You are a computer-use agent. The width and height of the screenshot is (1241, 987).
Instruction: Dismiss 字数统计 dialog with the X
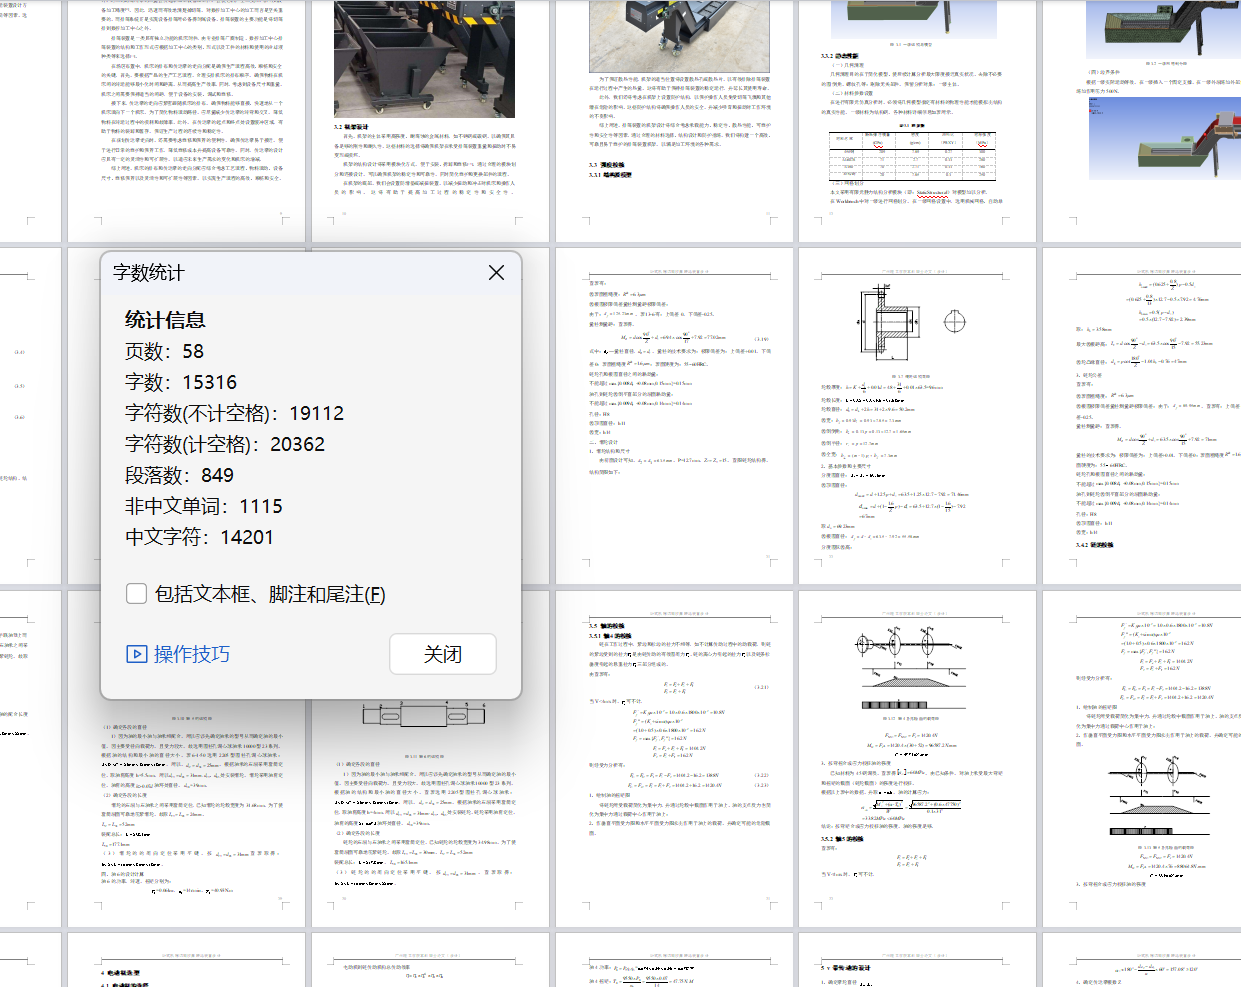(496, 271)
